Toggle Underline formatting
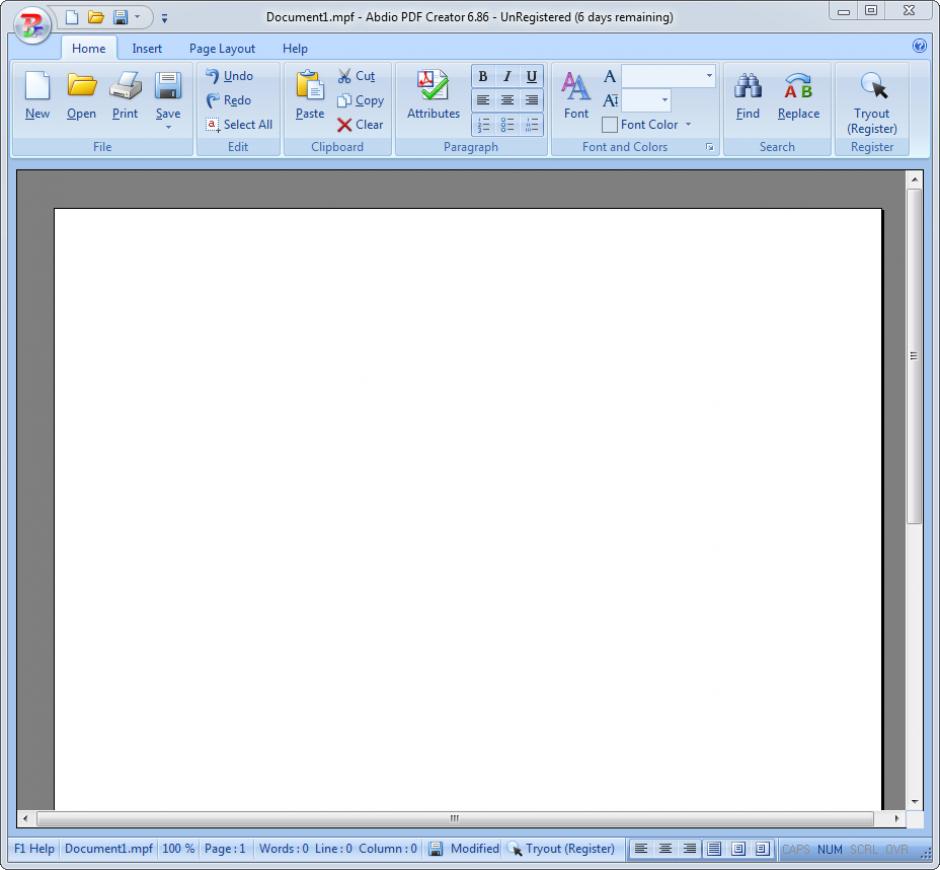 tap(531, 76)
